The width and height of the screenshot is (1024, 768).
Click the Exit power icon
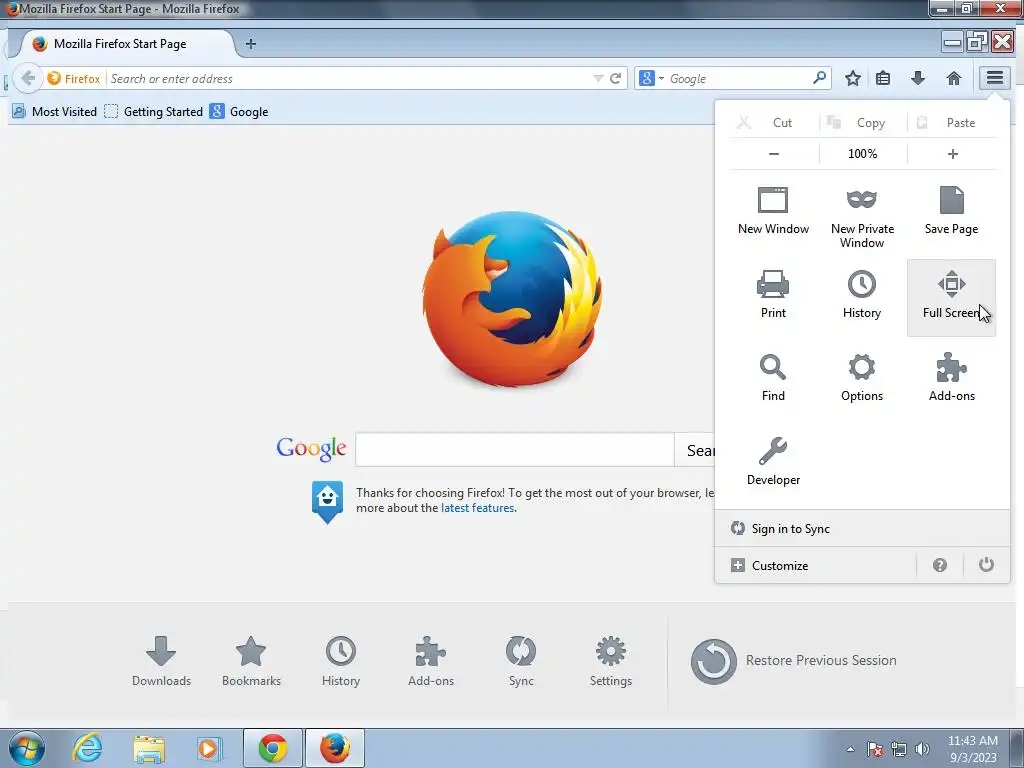(x=986, y=565)
